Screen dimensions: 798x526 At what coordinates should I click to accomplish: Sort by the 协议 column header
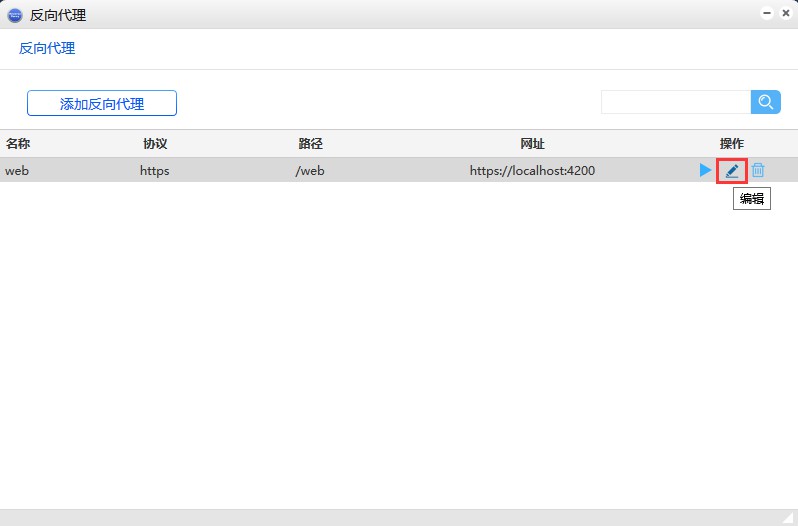point(155,144)
